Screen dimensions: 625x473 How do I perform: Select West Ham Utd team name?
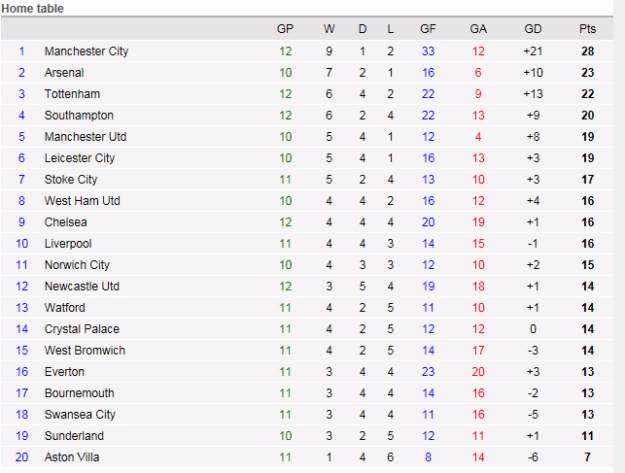[x=82, y=201]
